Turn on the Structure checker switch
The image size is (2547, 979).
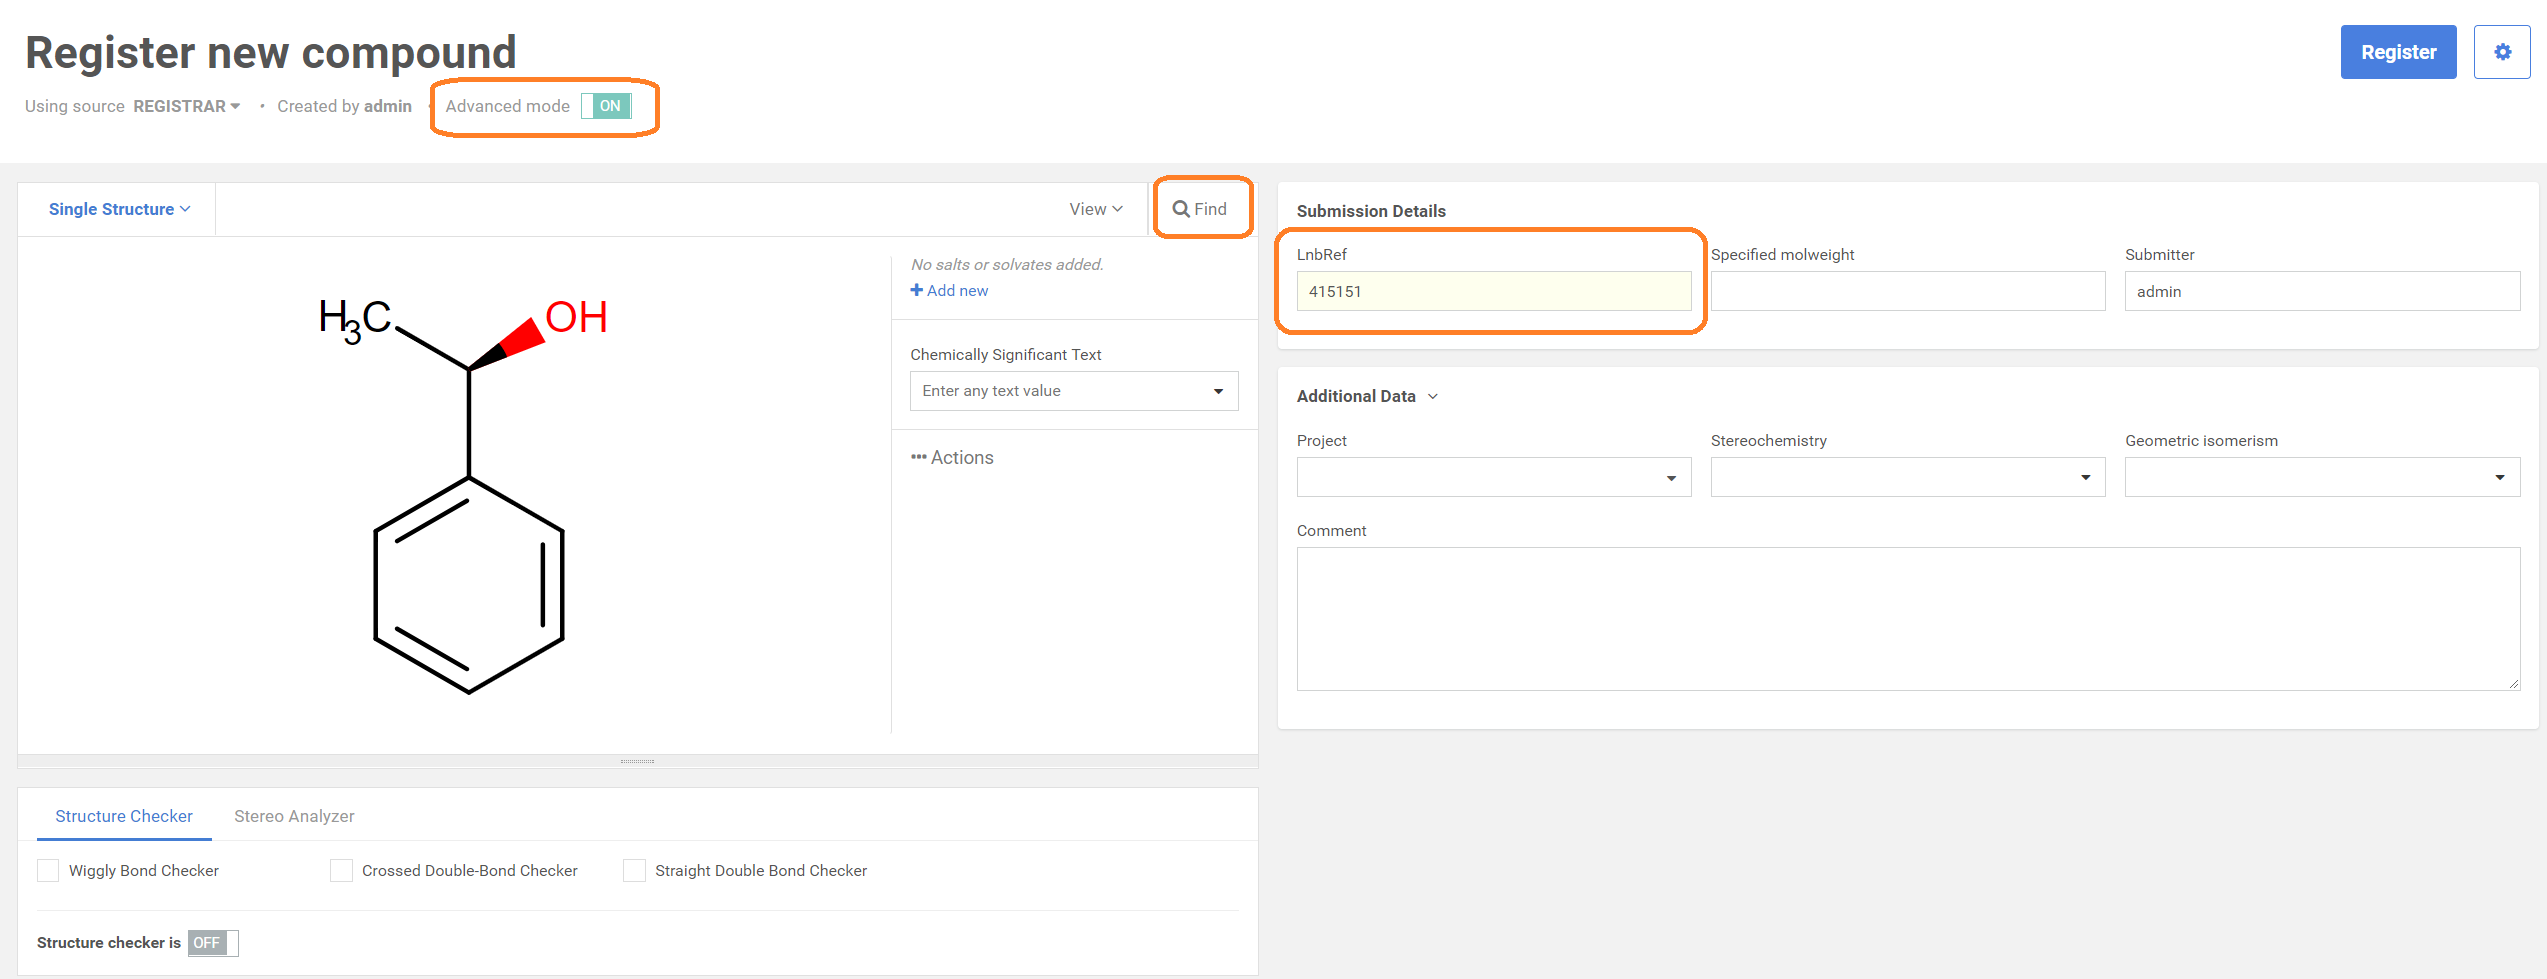tap(212, 943)
